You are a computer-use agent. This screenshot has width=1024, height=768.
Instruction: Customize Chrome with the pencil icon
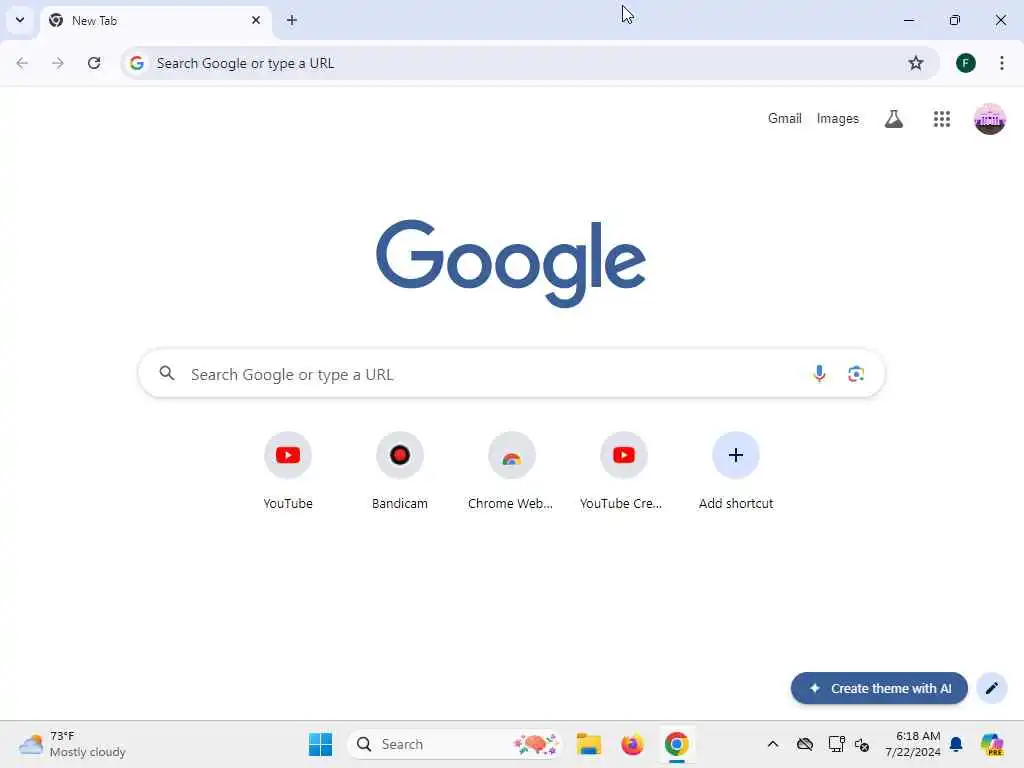[991, 688]
